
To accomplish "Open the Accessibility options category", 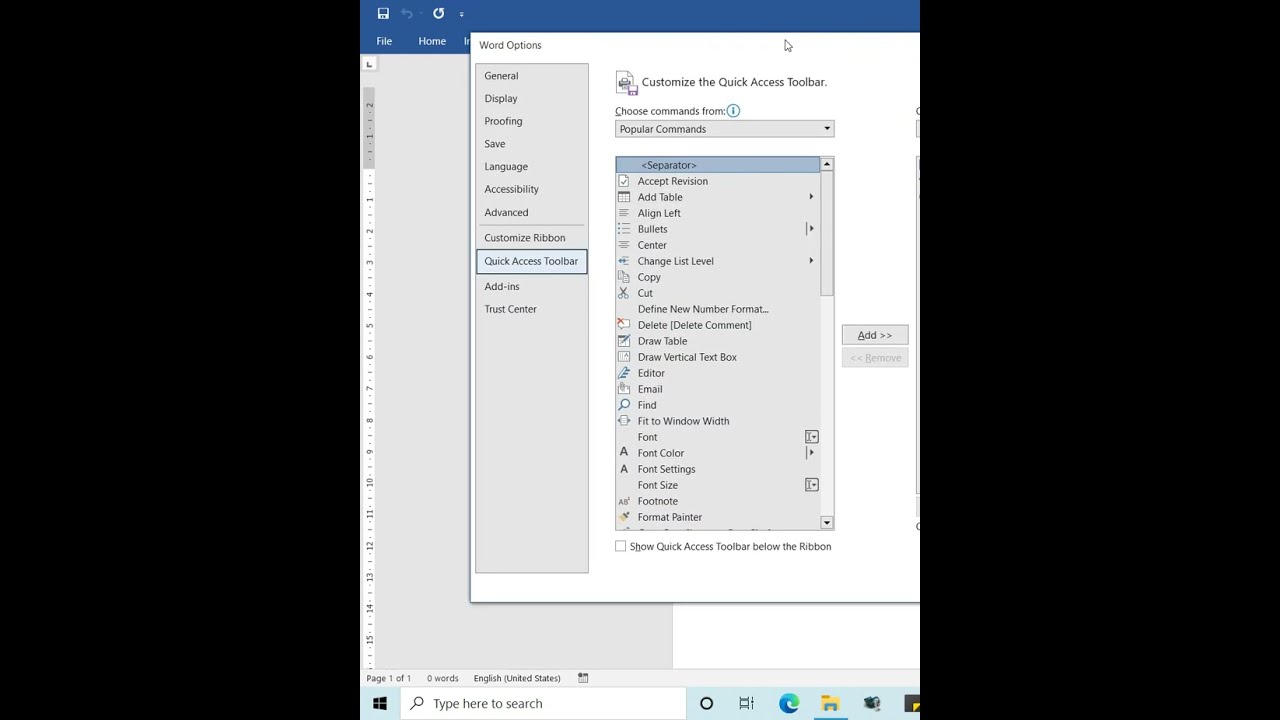I will 512,189.
